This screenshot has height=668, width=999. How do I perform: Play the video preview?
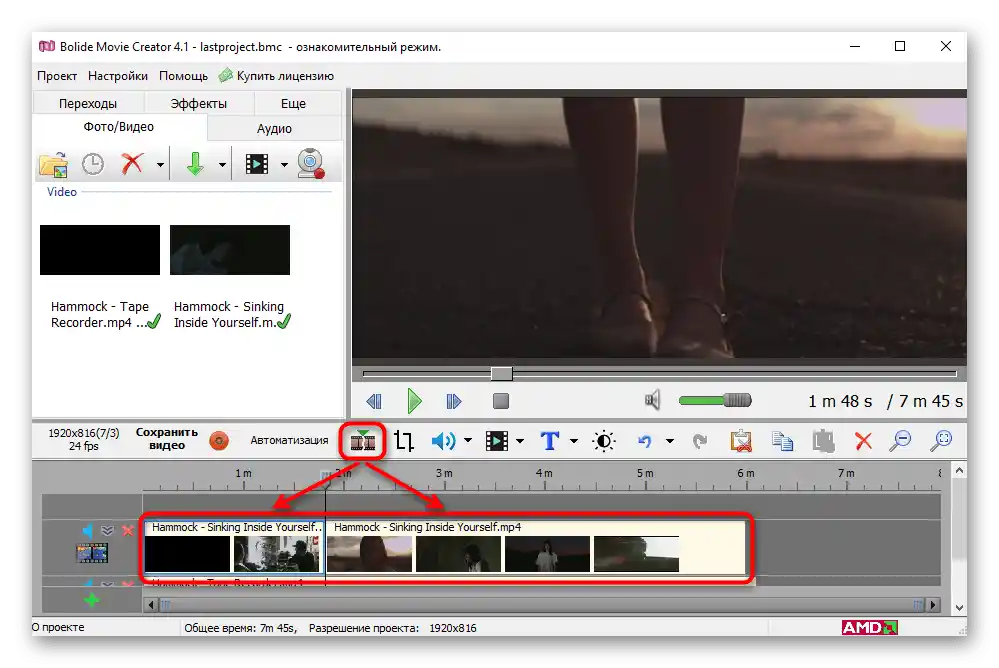point(414,401)
